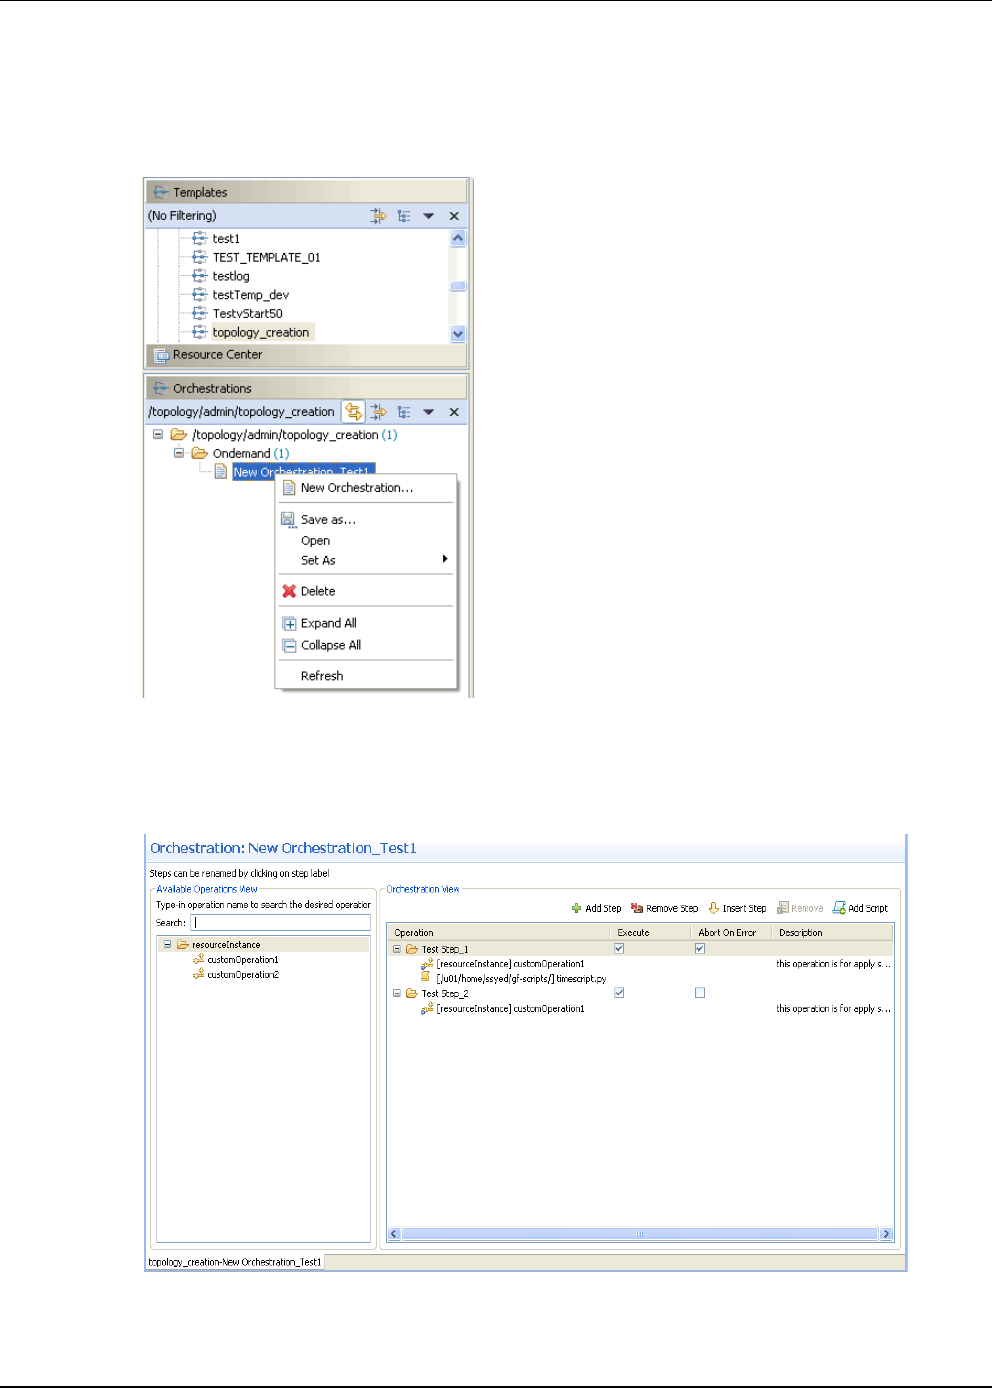The width and height of the screenshot is (992, 1388).
Task: Collapse the Test Step_1 row
Action: 397,949
